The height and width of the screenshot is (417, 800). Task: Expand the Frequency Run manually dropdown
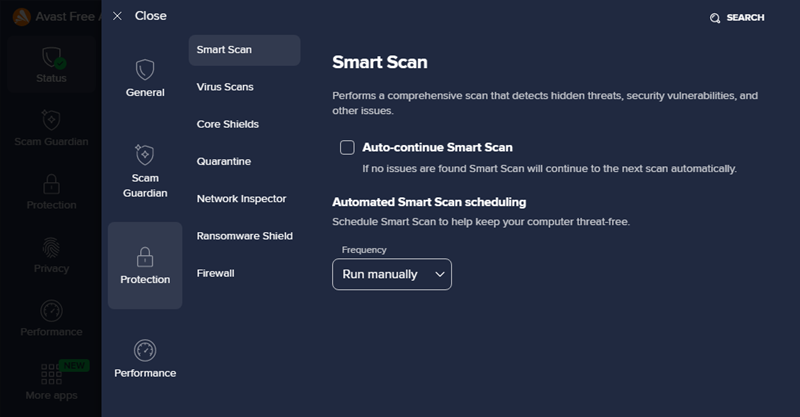(392, 274)
